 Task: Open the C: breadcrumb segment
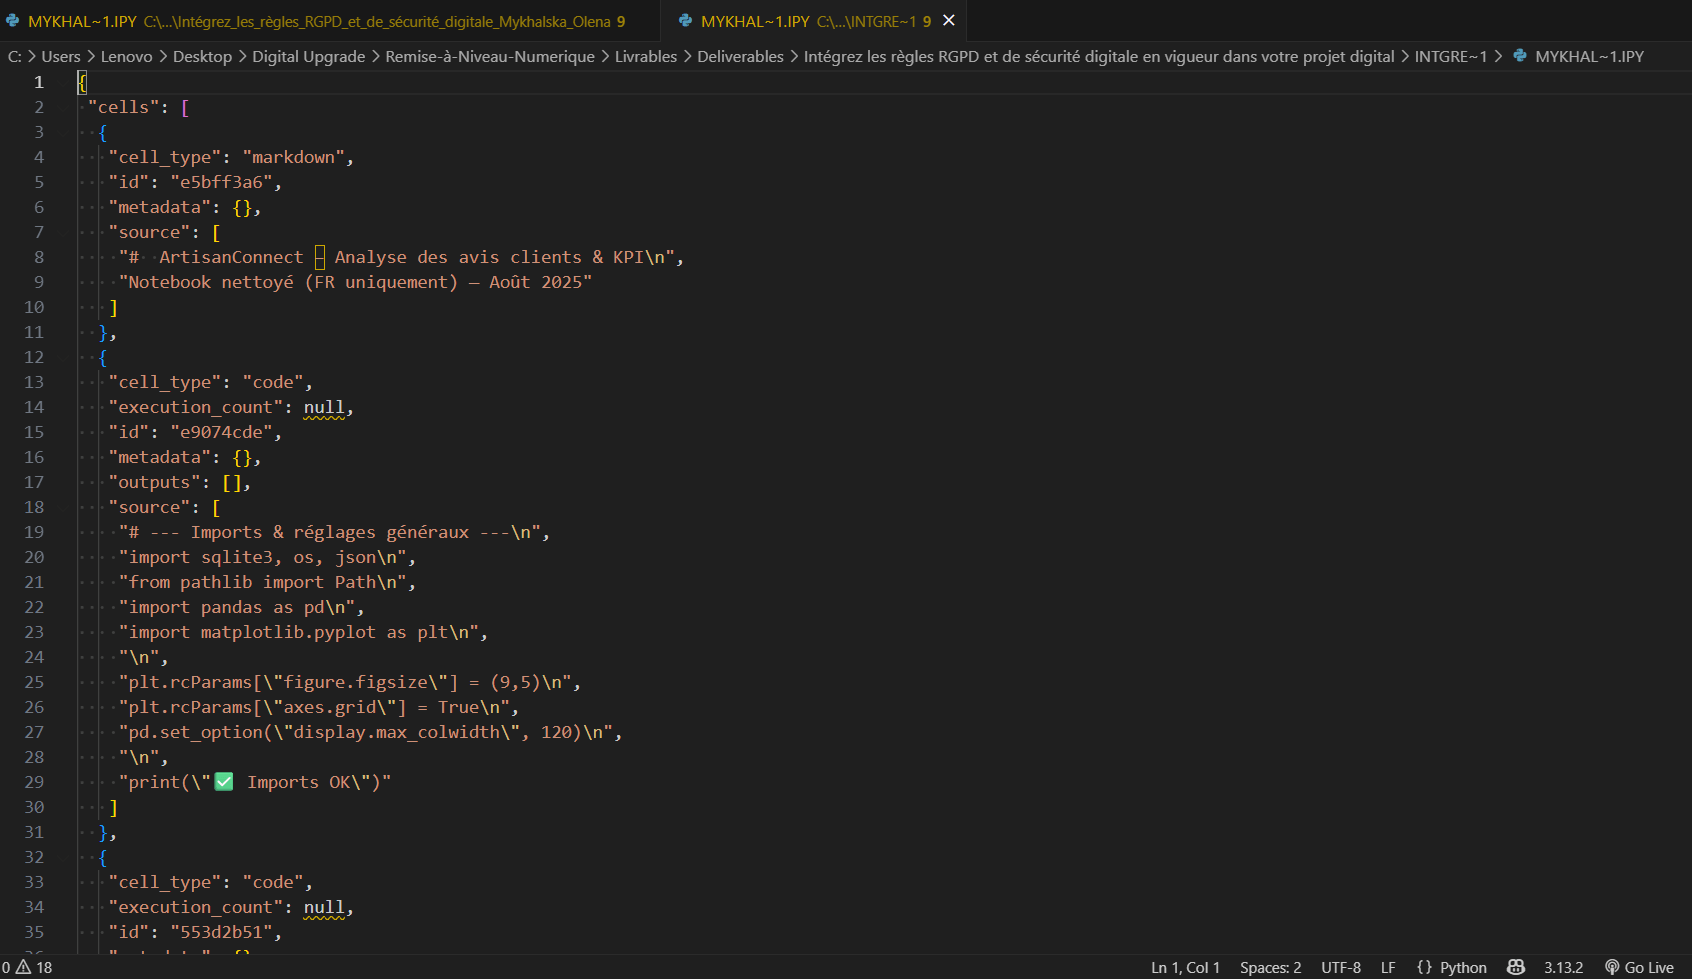click(14, 56)
